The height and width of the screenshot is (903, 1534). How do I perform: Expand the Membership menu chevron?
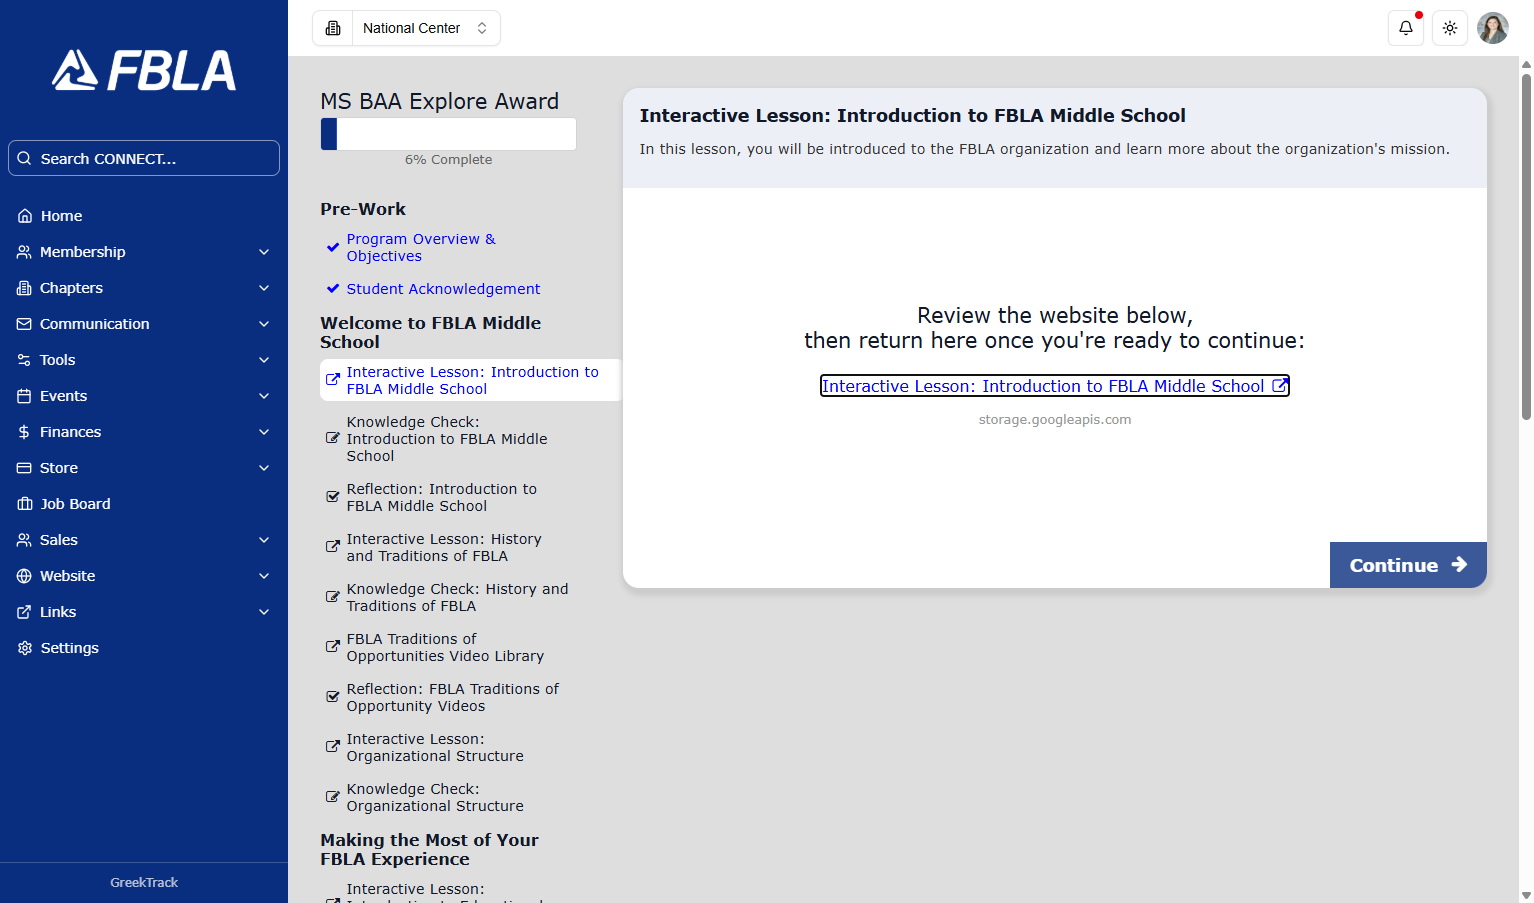click(x=264, y=252)
